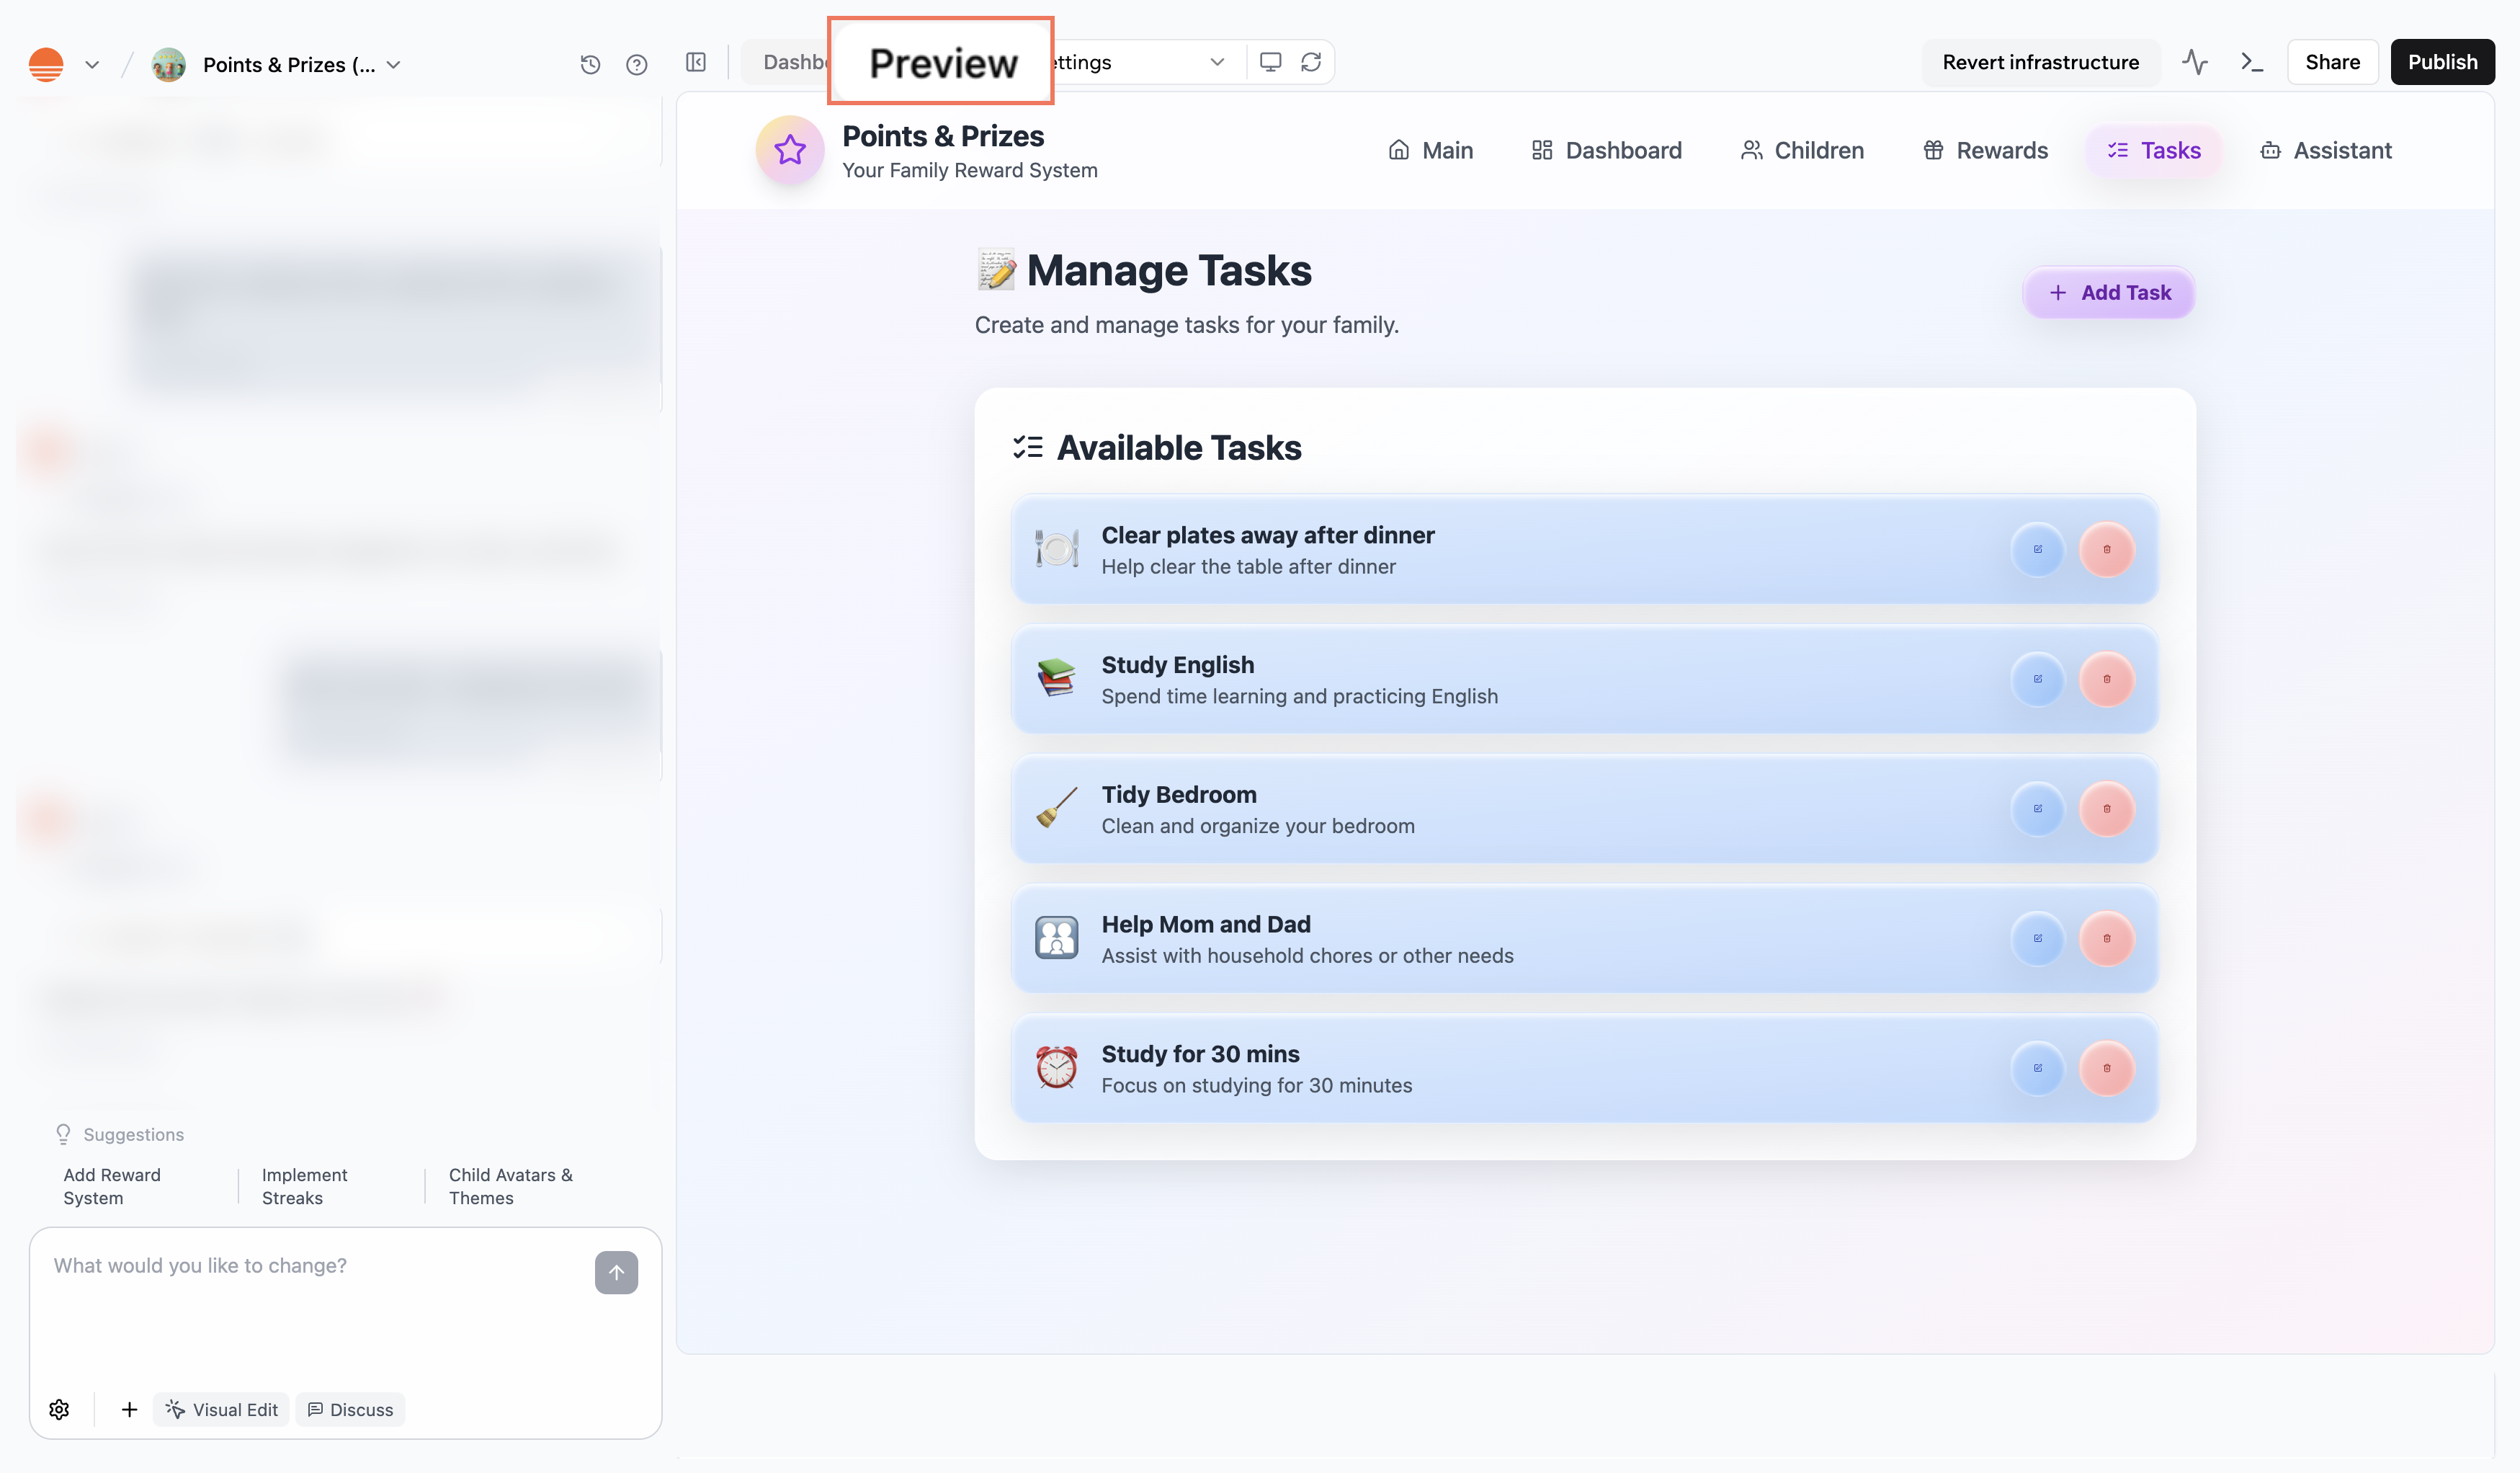Send the chat message with the arrow icon
The image size is (2520, 1473).
(x=617, y=1273)
